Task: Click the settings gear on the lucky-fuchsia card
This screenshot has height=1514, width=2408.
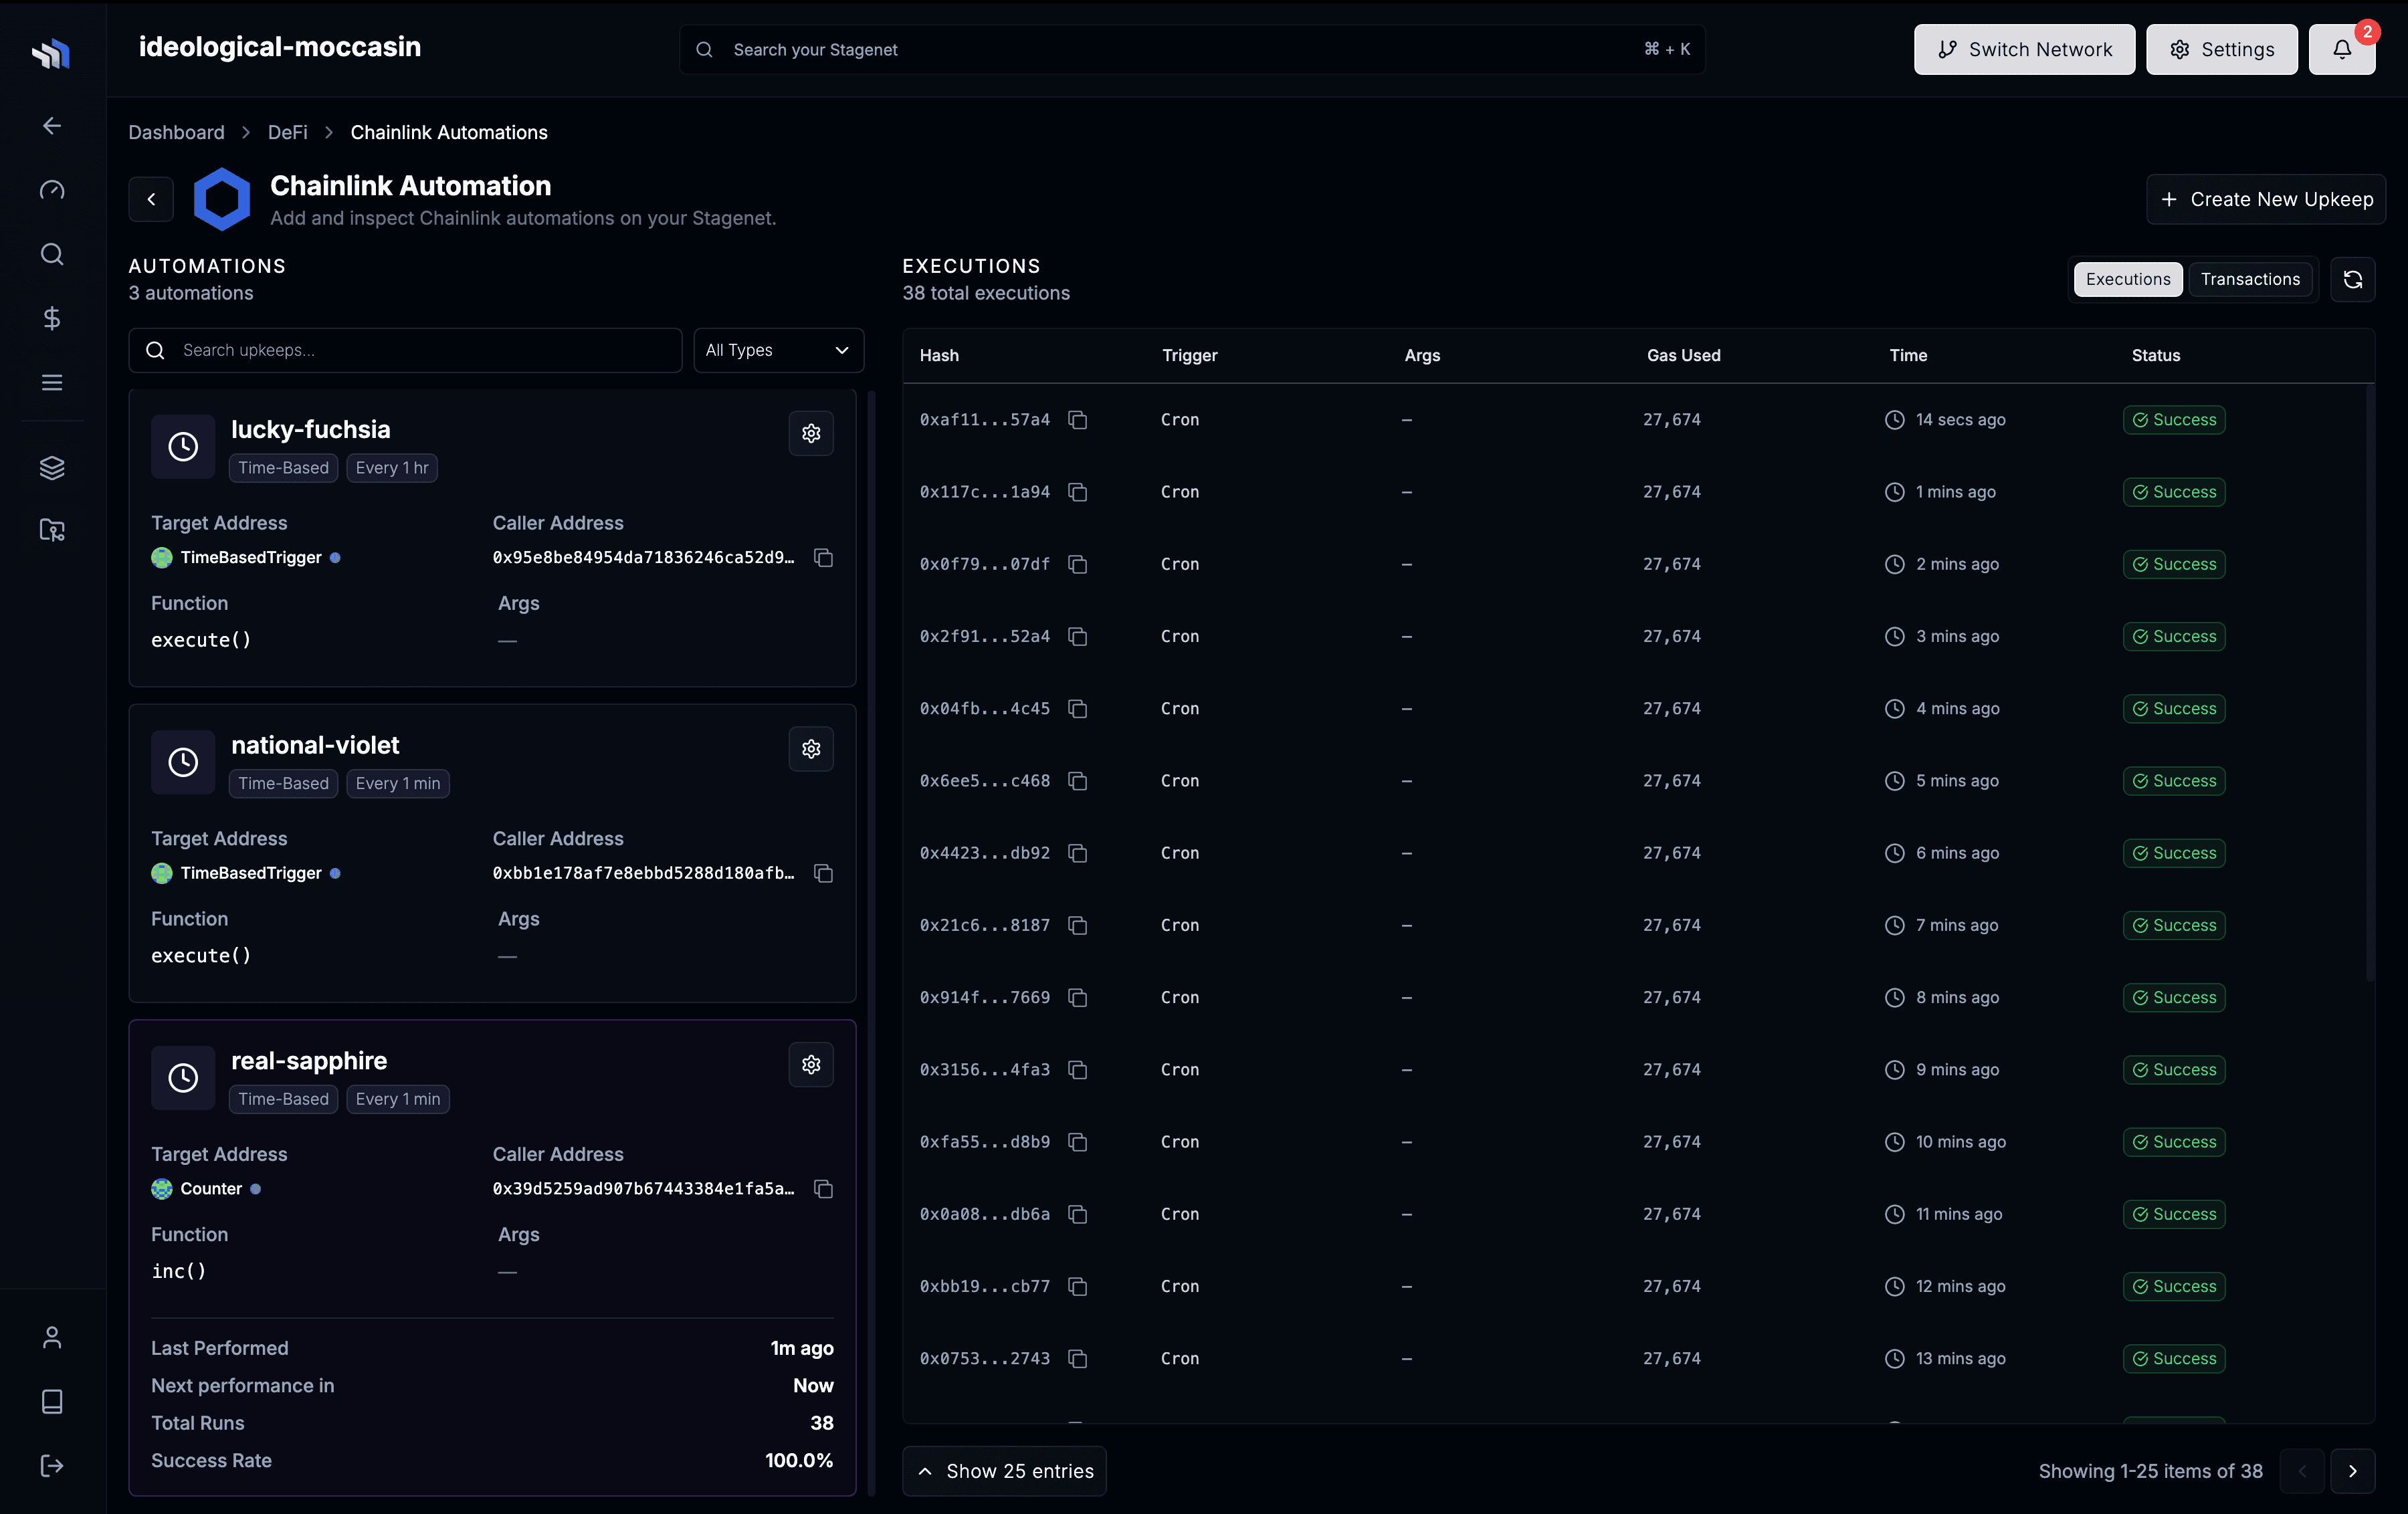Action: [811, 433]
